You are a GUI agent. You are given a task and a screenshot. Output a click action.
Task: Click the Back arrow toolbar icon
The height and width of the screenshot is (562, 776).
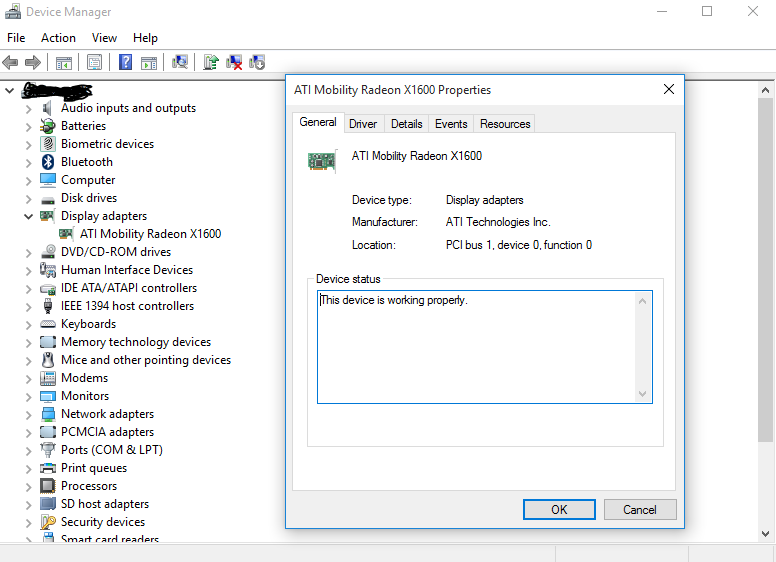click(x=10, y=62)
